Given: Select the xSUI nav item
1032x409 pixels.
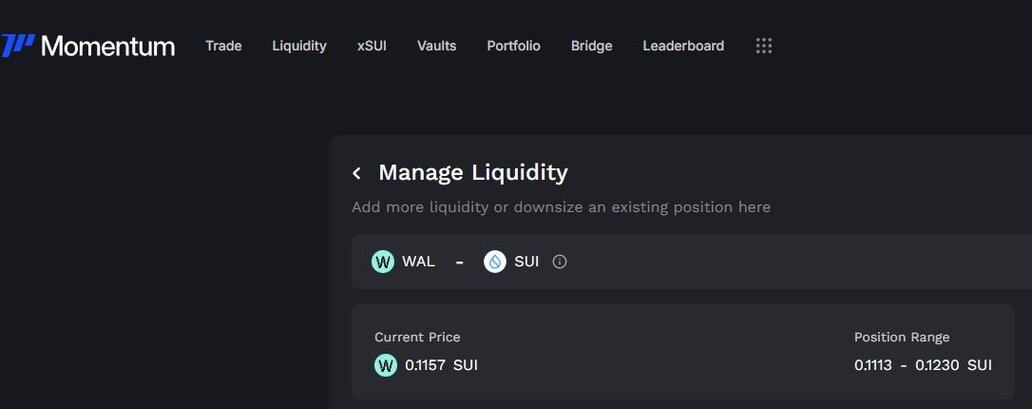Looking at the screenshot, I should 372,45.
